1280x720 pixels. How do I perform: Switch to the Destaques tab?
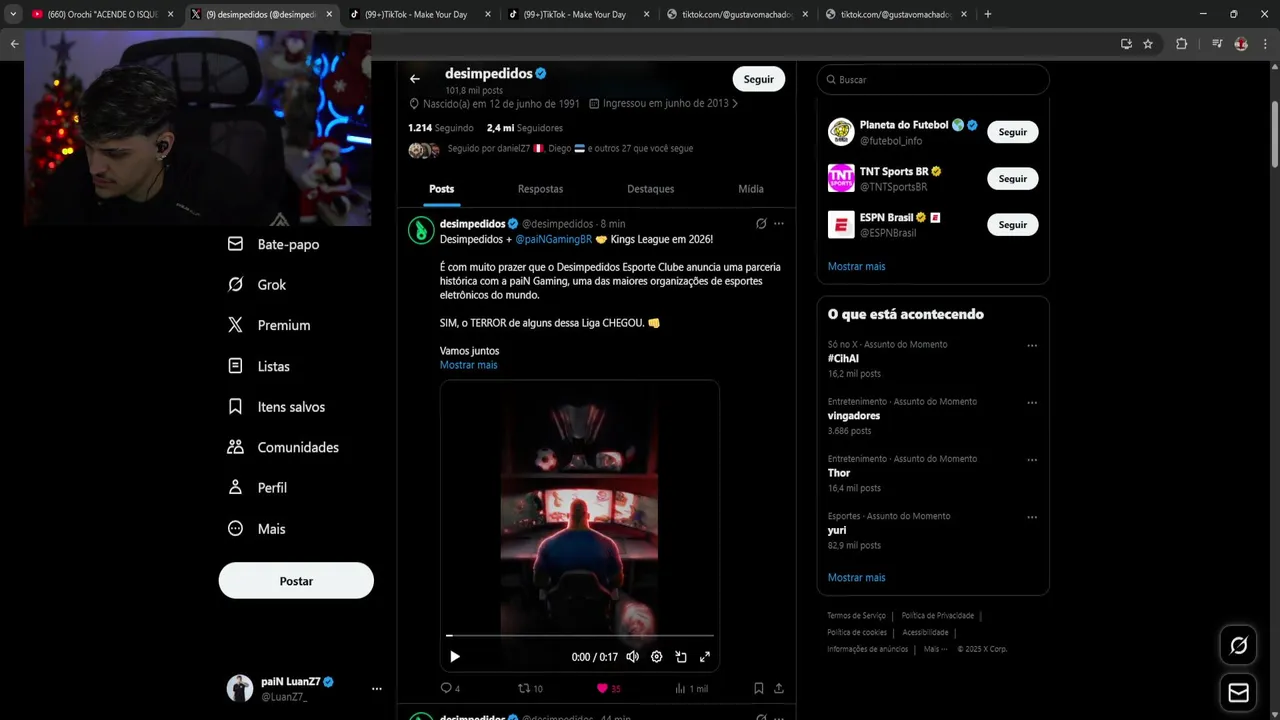click(x=651, y=189)
